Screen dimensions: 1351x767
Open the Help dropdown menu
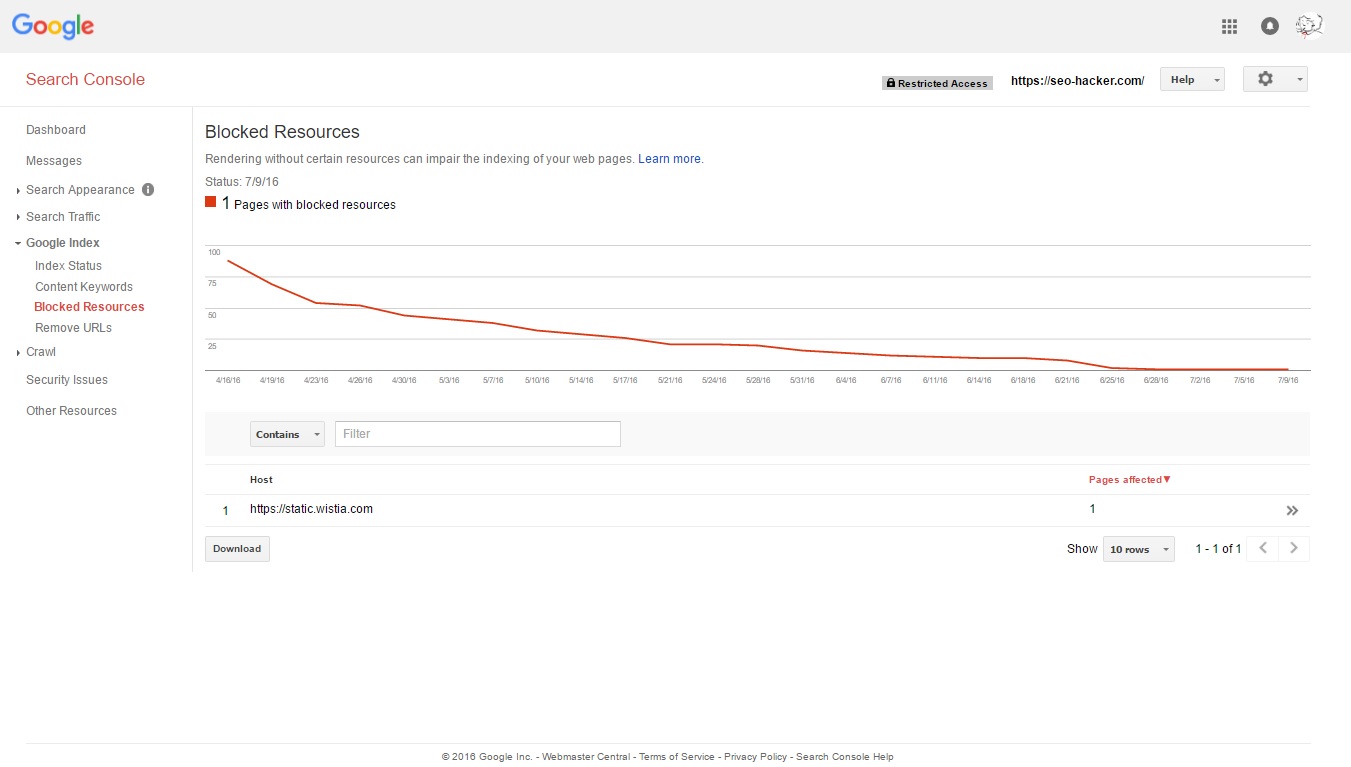tap(1192, 80)
